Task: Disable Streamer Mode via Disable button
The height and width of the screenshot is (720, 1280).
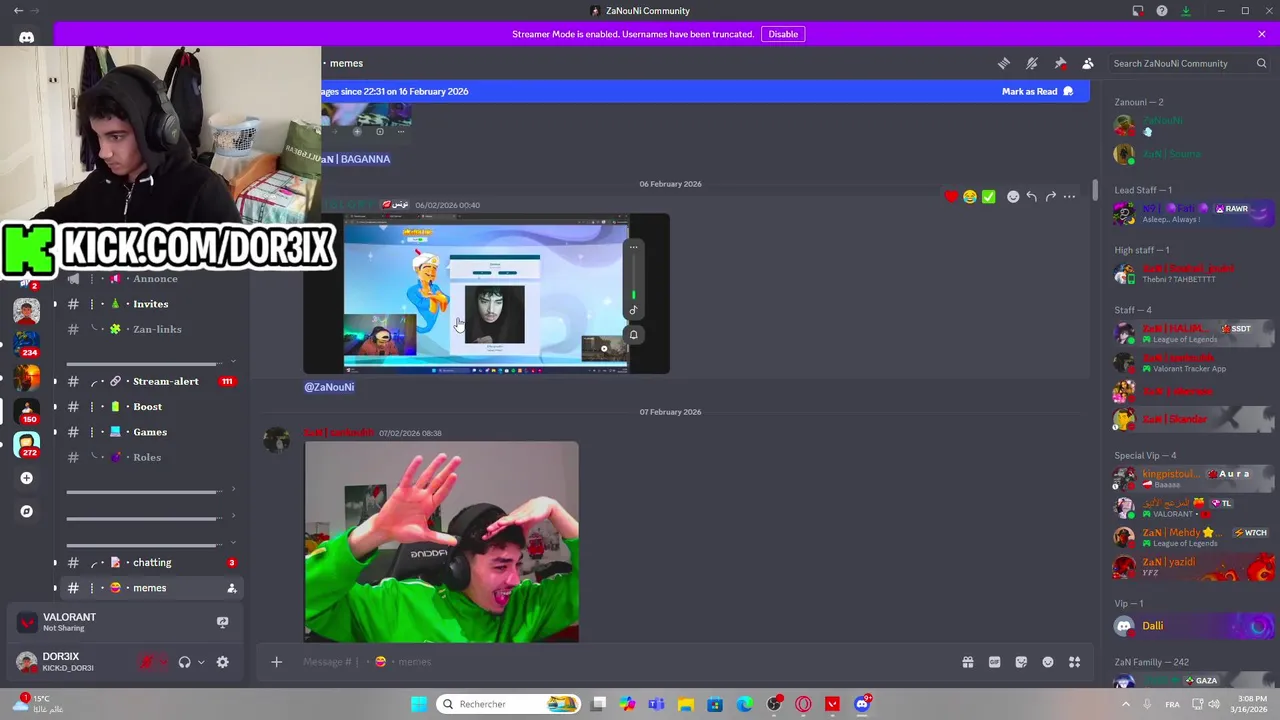Action: (783, 34)
